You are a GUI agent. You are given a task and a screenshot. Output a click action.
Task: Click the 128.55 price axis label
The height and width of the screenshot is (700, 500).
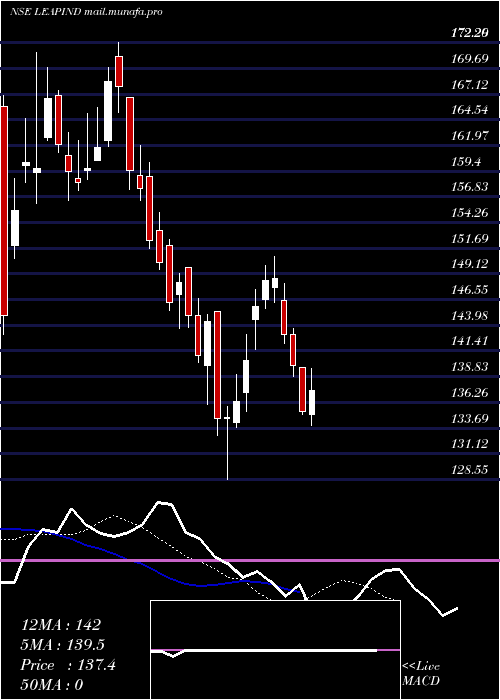468,470
